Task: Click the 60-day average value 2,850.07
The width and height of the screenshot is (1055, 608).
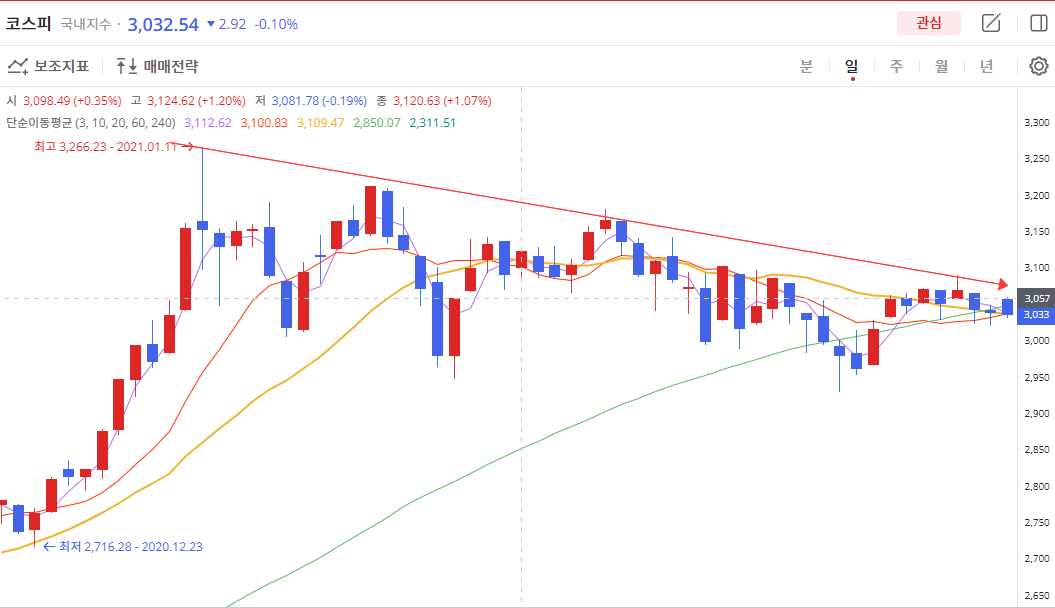Action: (377, 123)
